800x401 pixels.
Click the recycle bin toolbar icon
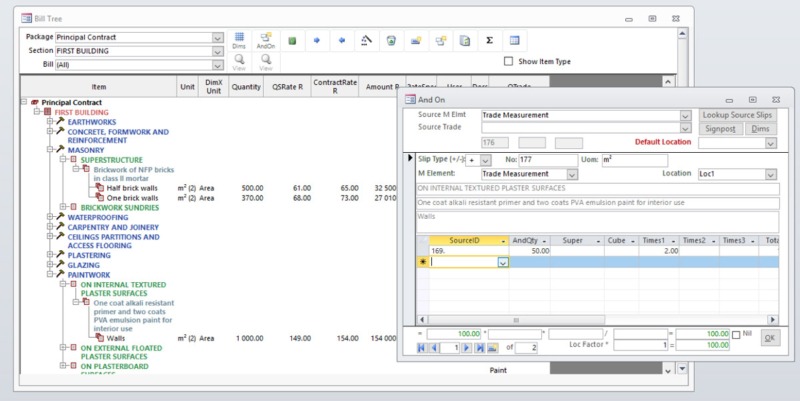[x=391, y=40]
